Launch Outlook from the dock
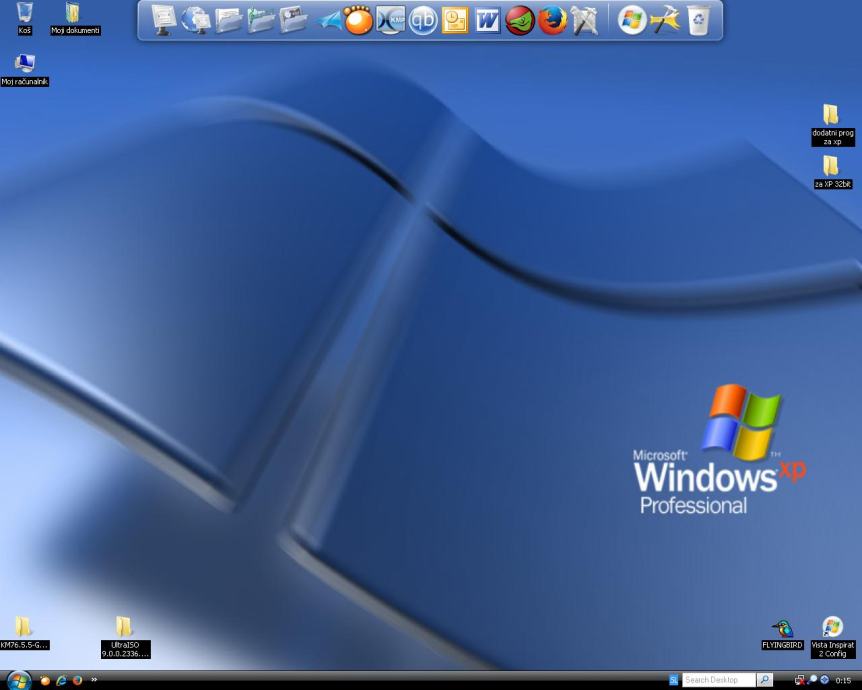Image resolution: width=862 pixels, height=690 pixels. [x=455, y=20]
